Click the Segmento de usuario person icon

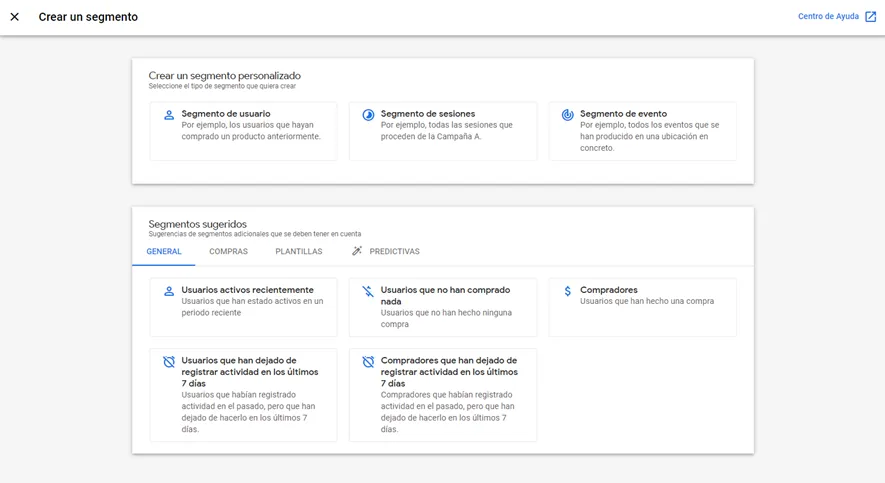(x=169, y=115)
